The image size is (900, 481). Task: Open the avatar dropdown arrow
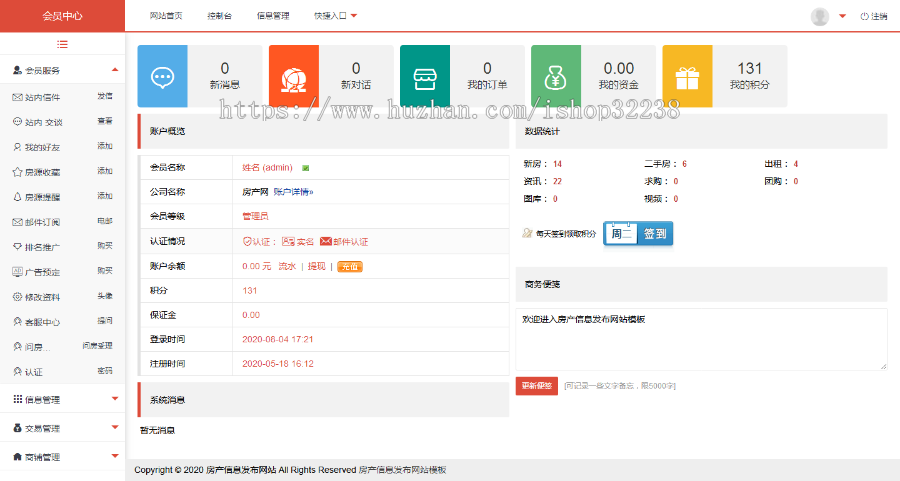coord(842,16)
